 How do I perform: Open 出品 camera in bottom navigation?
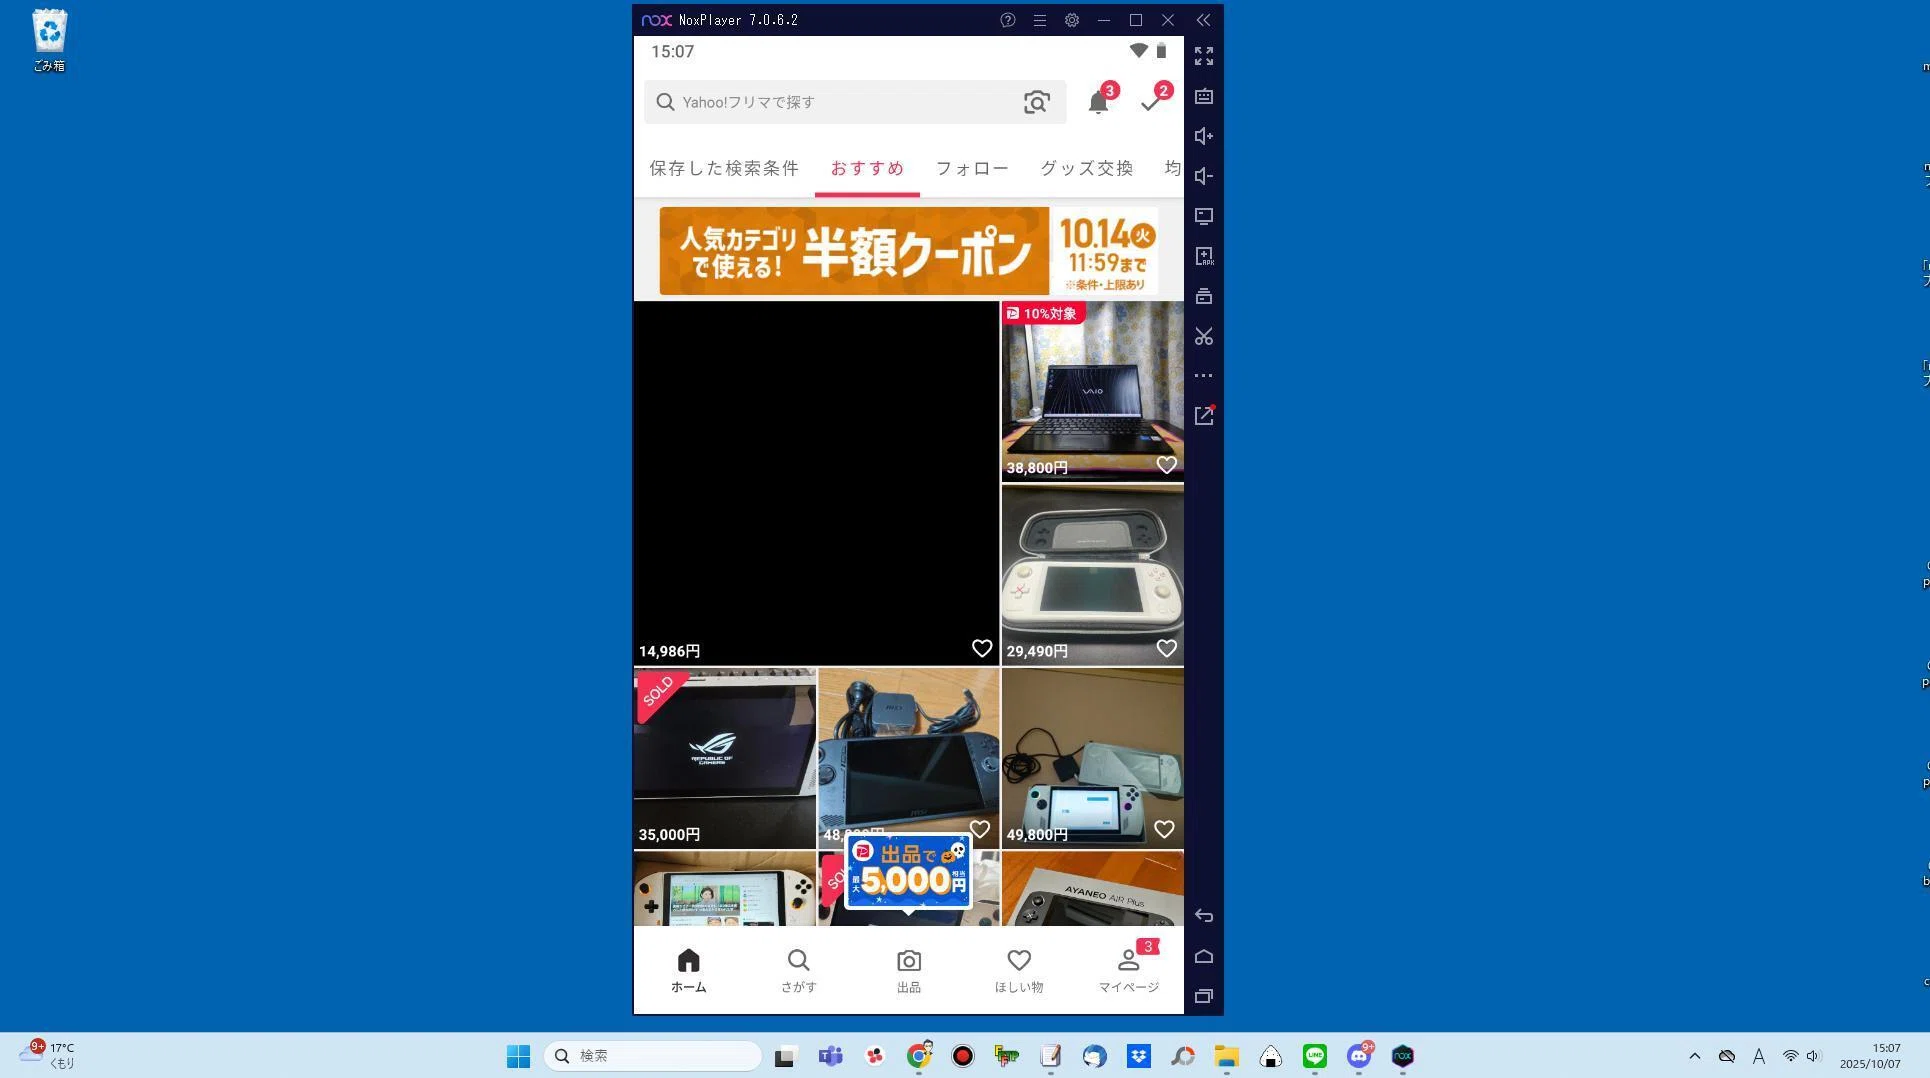click(x=908, y=971)
